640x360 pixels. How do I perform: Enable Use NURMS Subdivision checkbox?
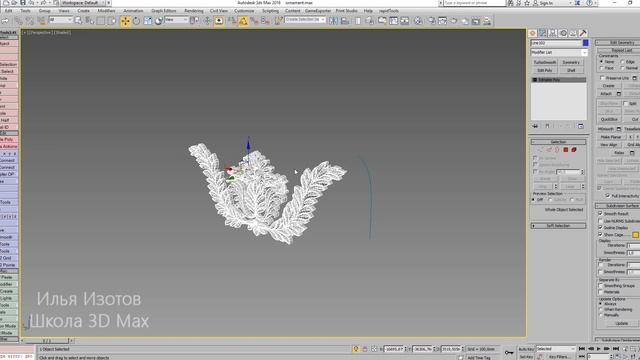[x=600, y=221]
